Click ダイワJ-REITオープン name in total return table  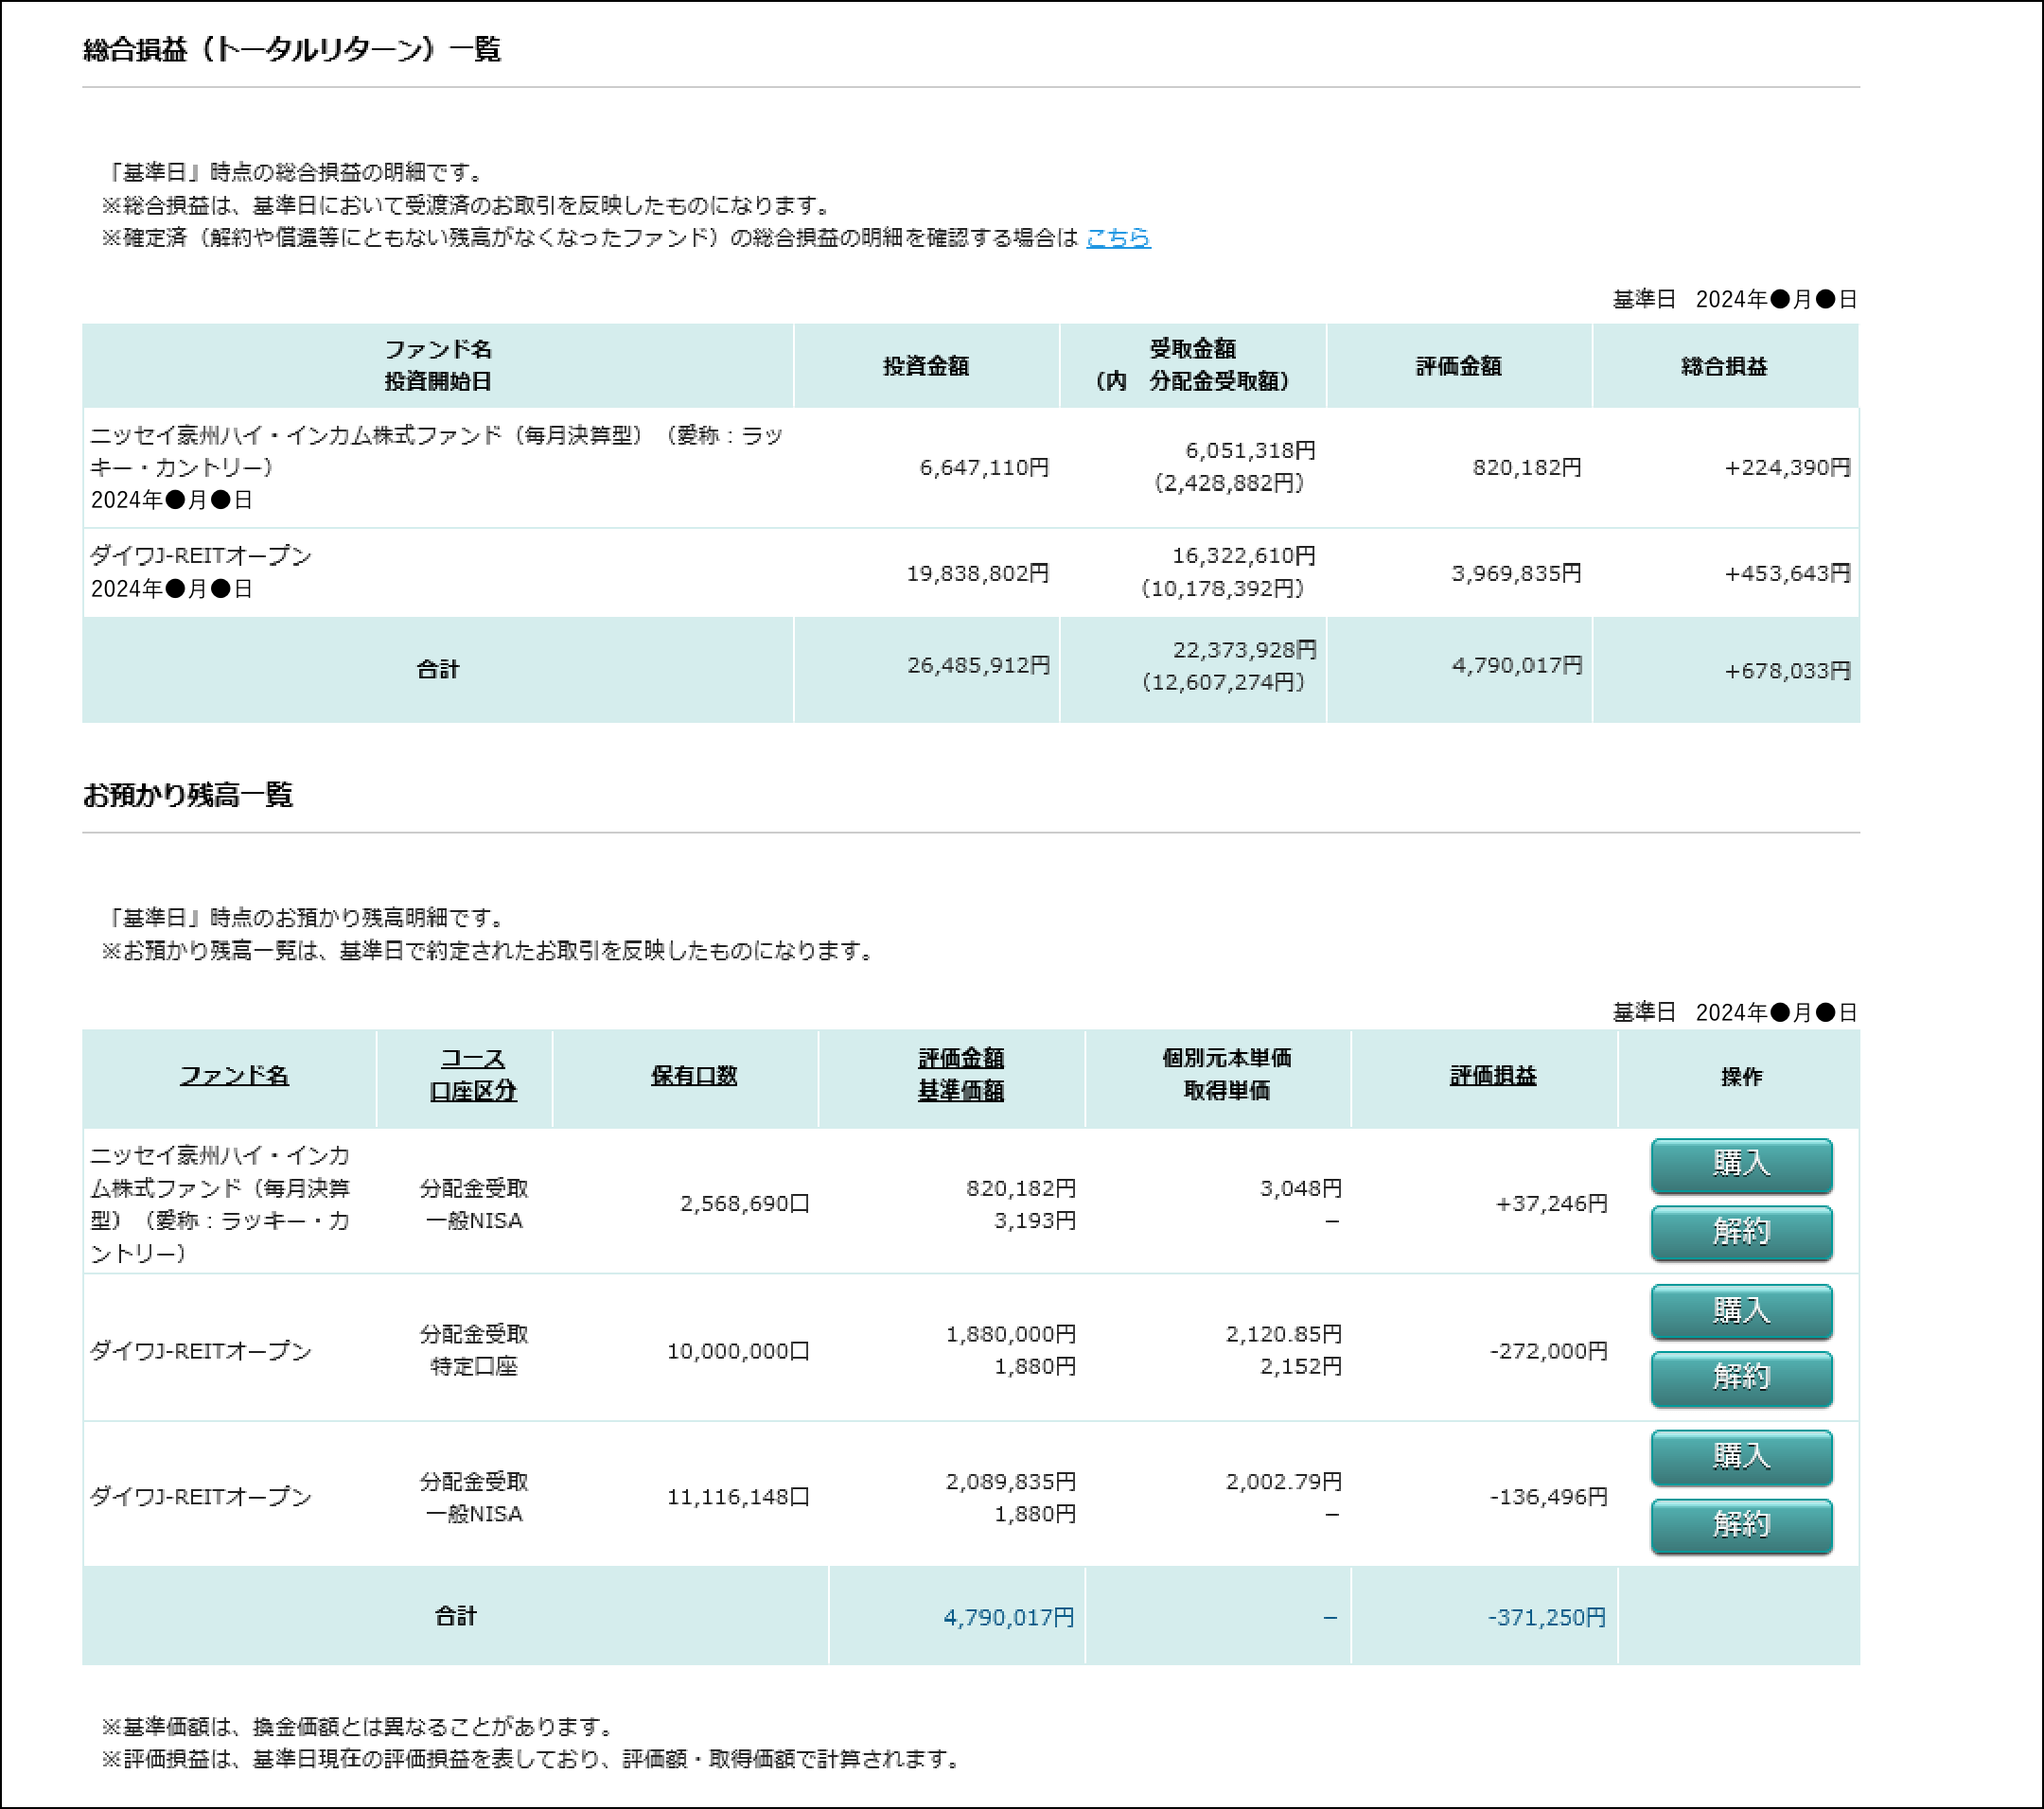201,556
